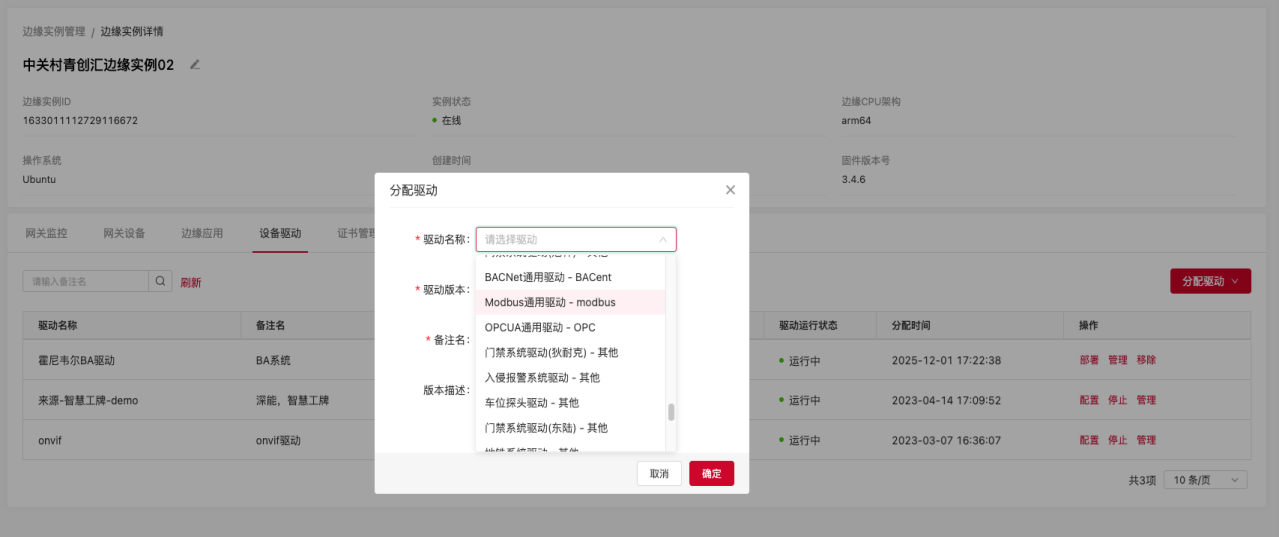Click the 驱动运行状态 column header
Image resolution: width=1279 pixels, height=537 pixels.
[808, 326]
